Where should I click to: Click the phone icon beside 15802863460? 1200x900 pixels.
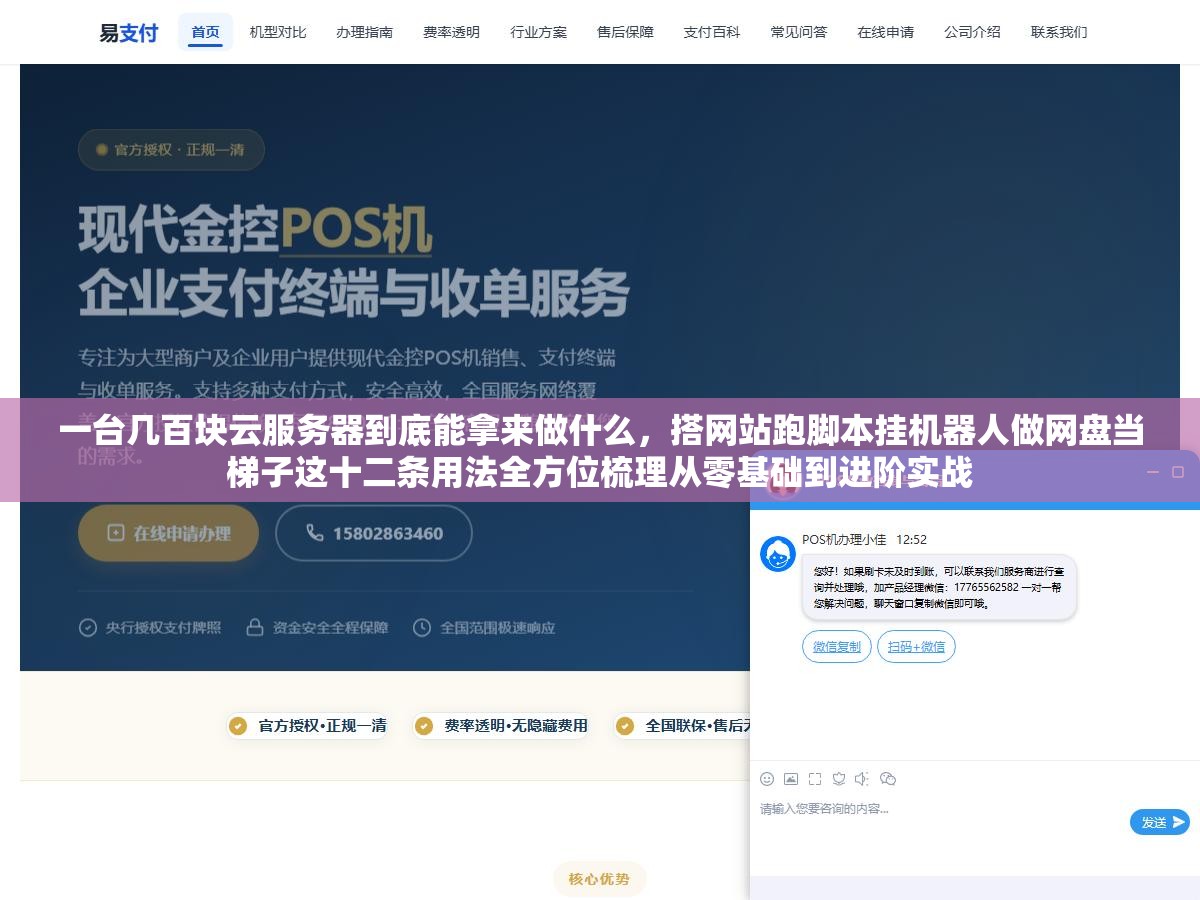point(314,533)
